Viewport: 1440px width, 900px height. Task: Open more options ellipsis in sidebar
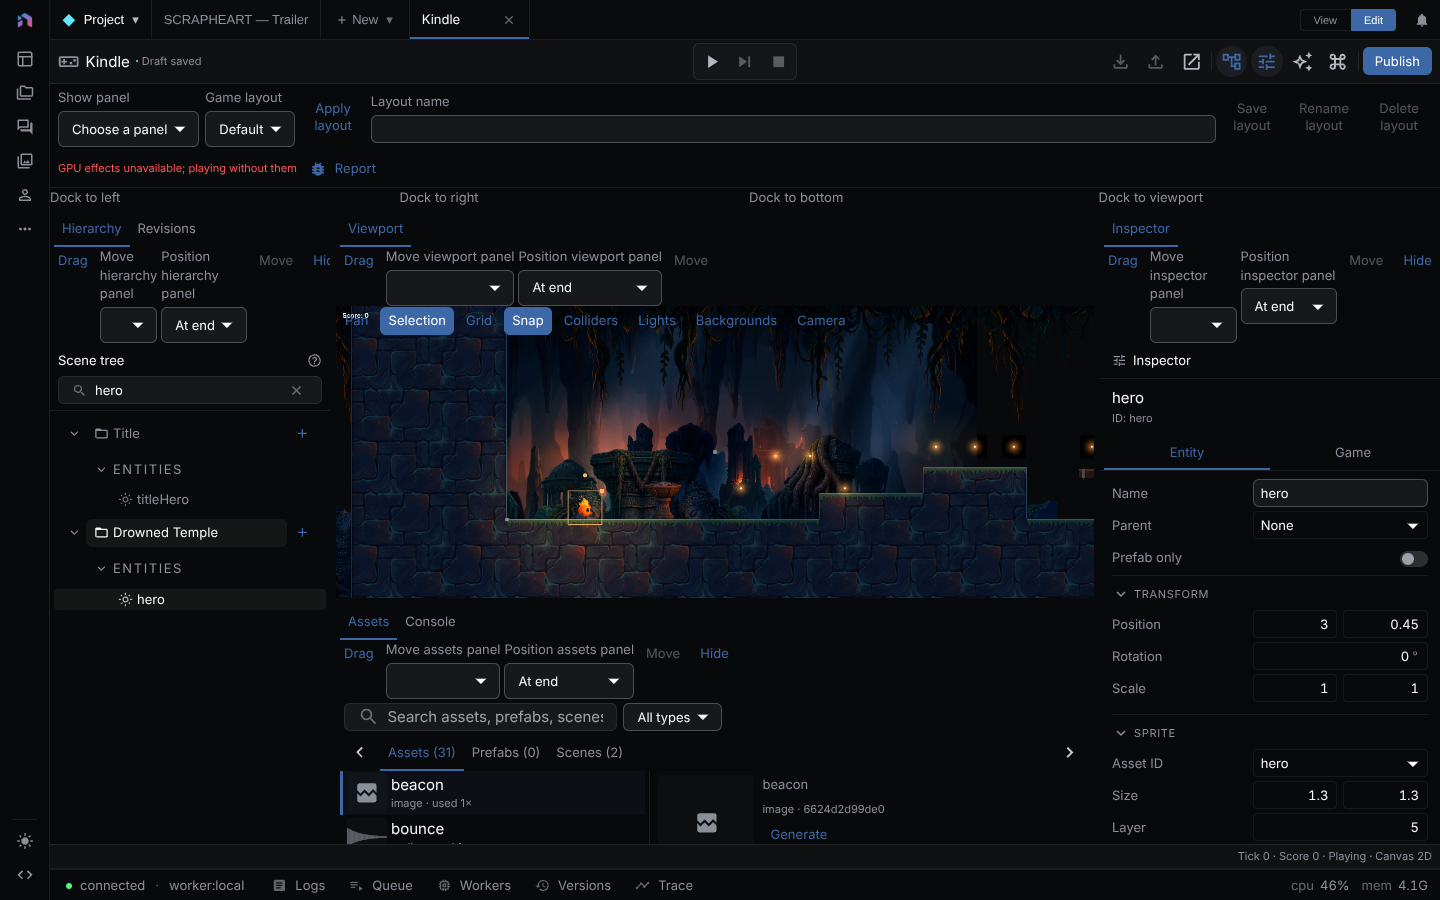[x=25, y=229]
